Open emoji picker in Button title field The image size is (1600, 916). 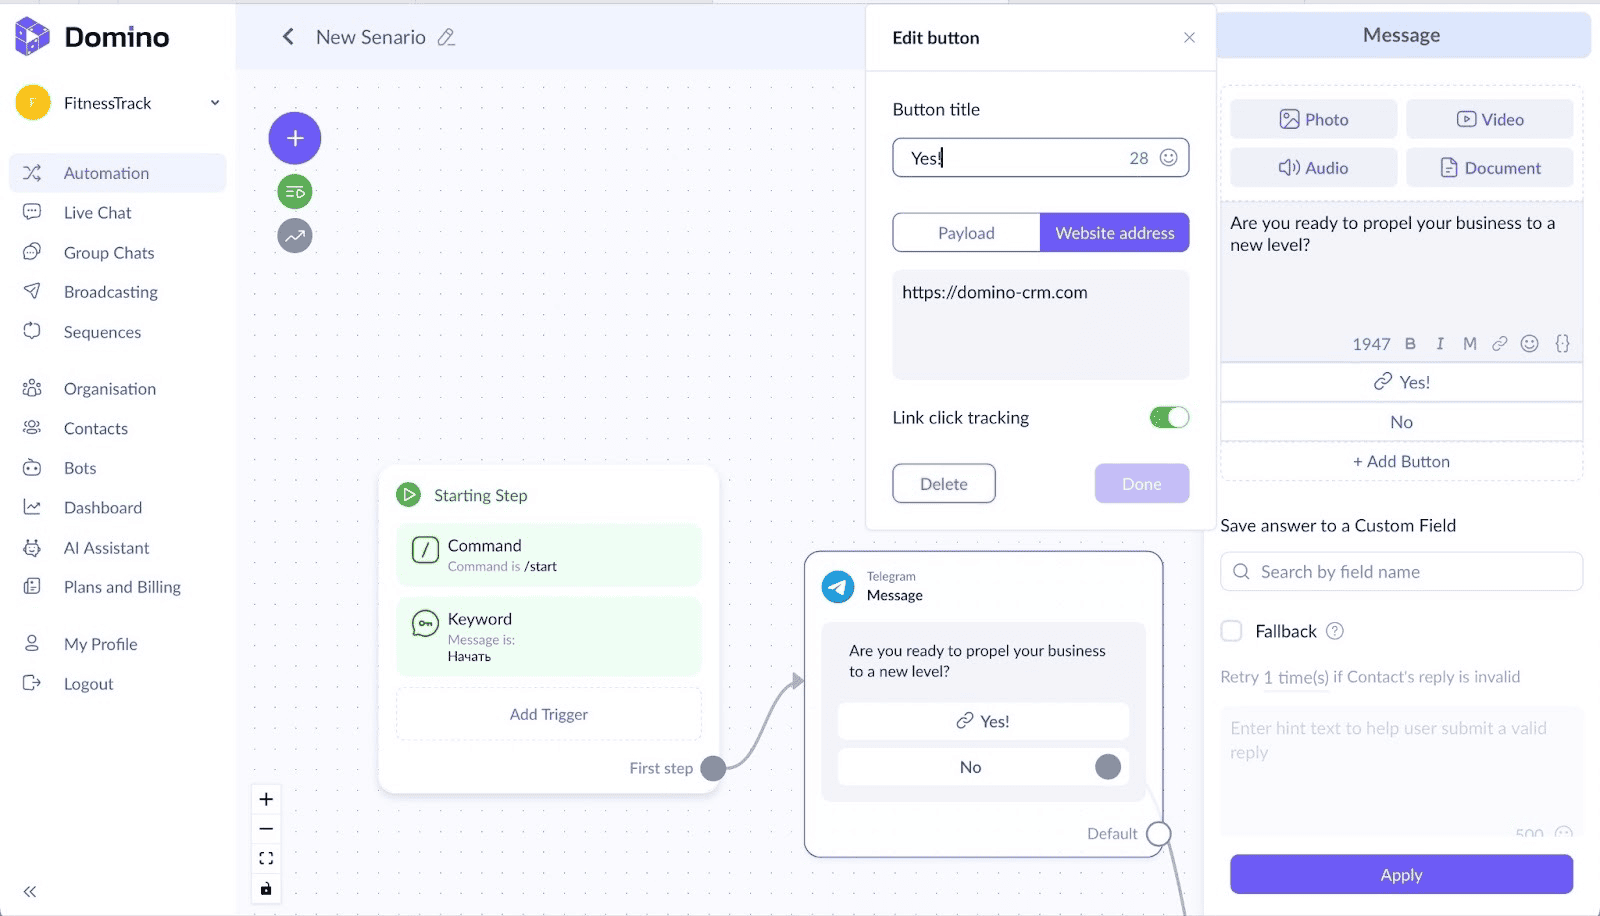click(1168, 157)
